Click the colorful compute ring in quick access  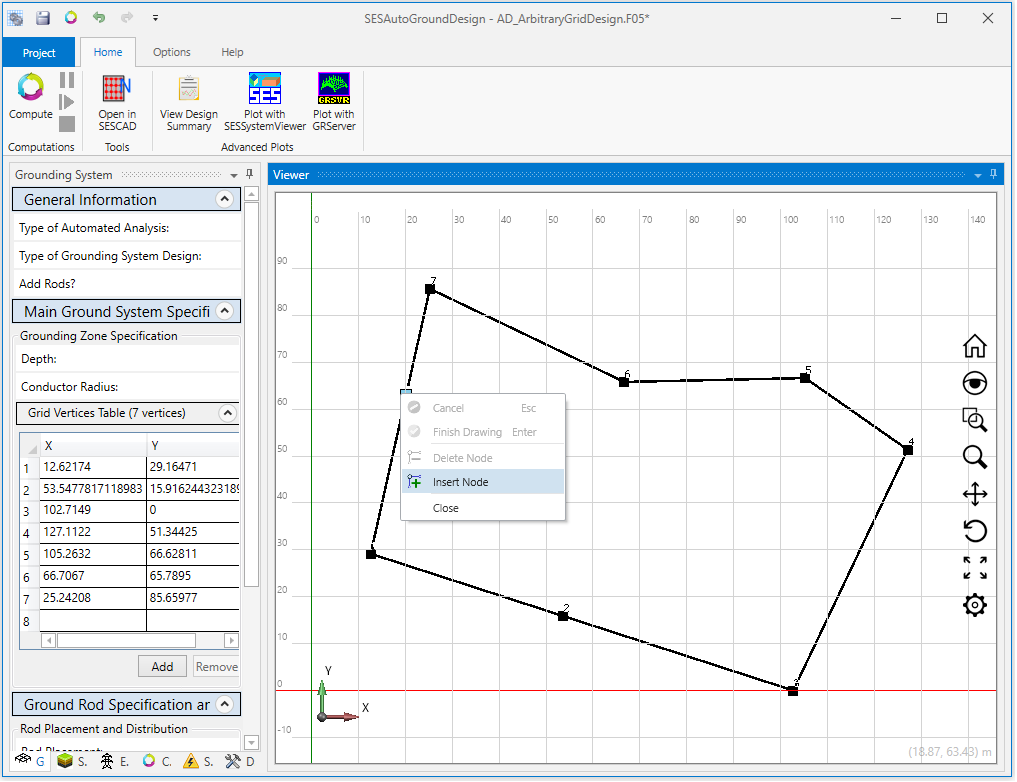pos(71,18)
